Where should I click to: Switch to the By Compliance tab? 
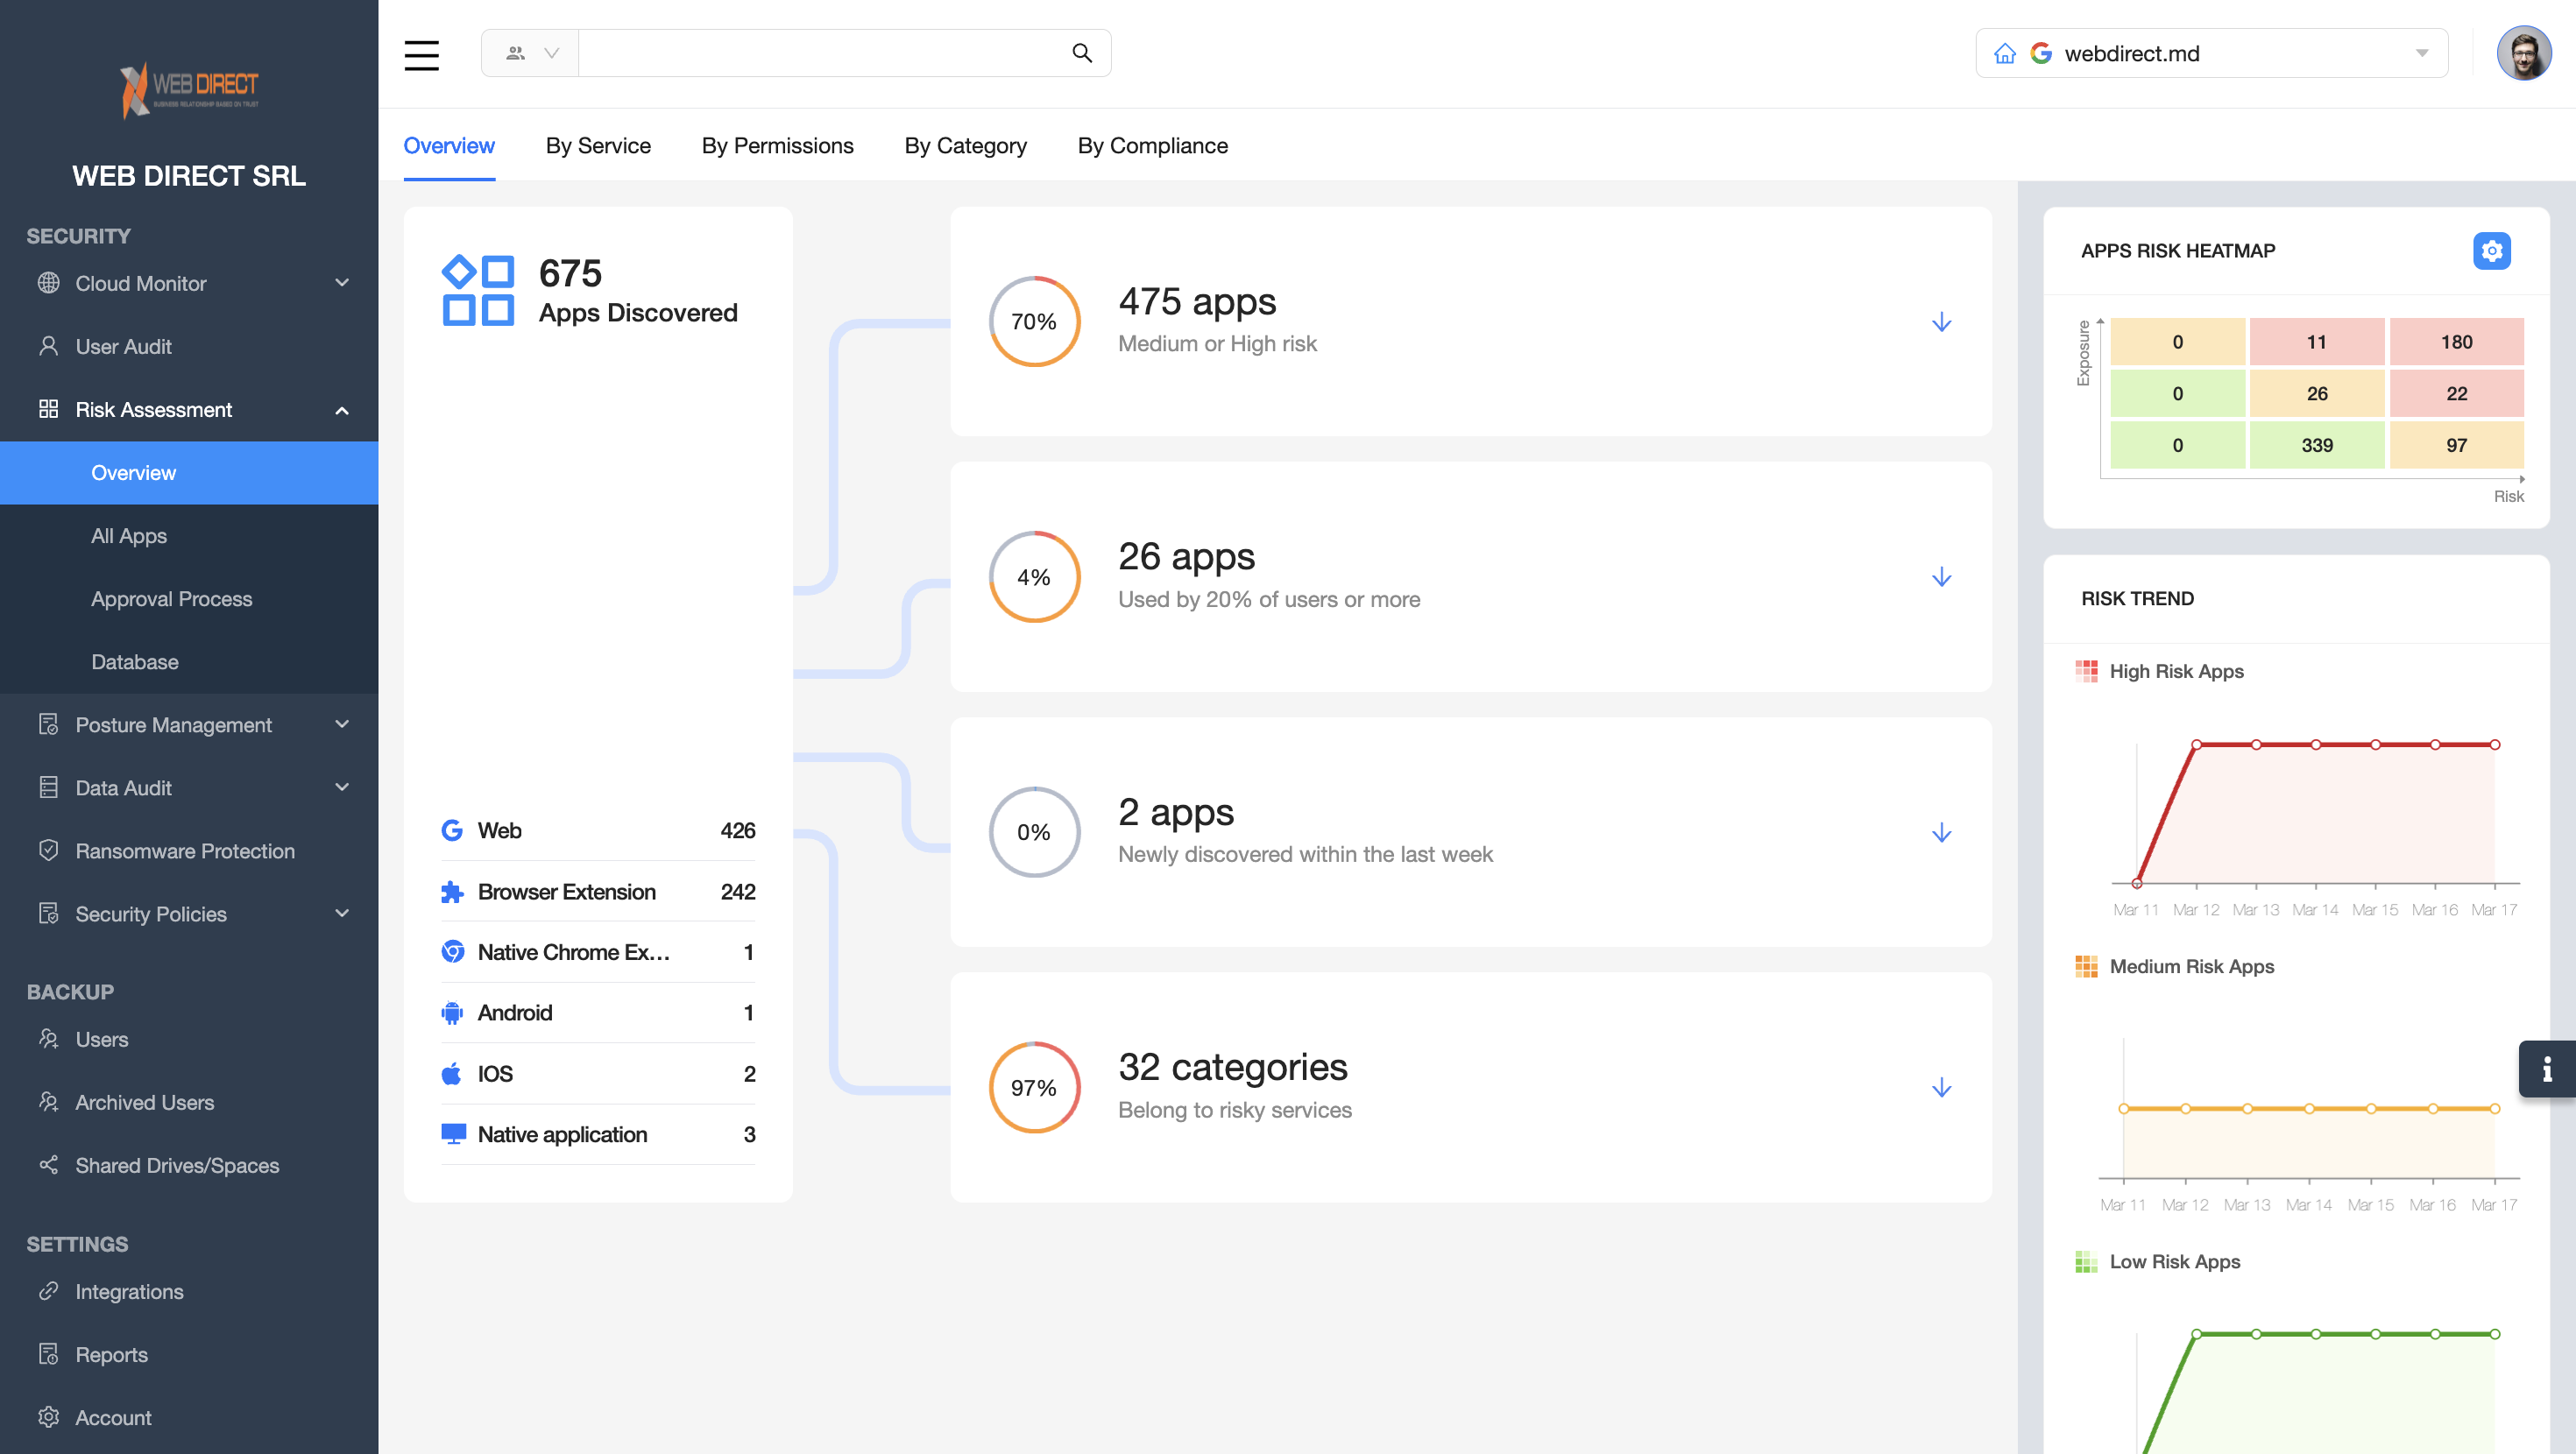tap(1152, 146)
